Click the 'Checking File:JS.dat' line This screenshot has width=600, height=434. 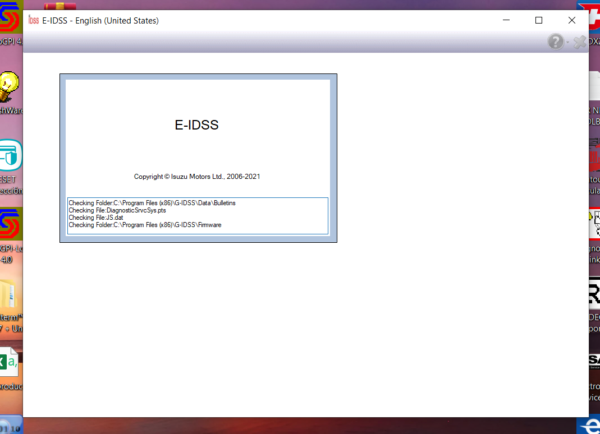[96, 217]
